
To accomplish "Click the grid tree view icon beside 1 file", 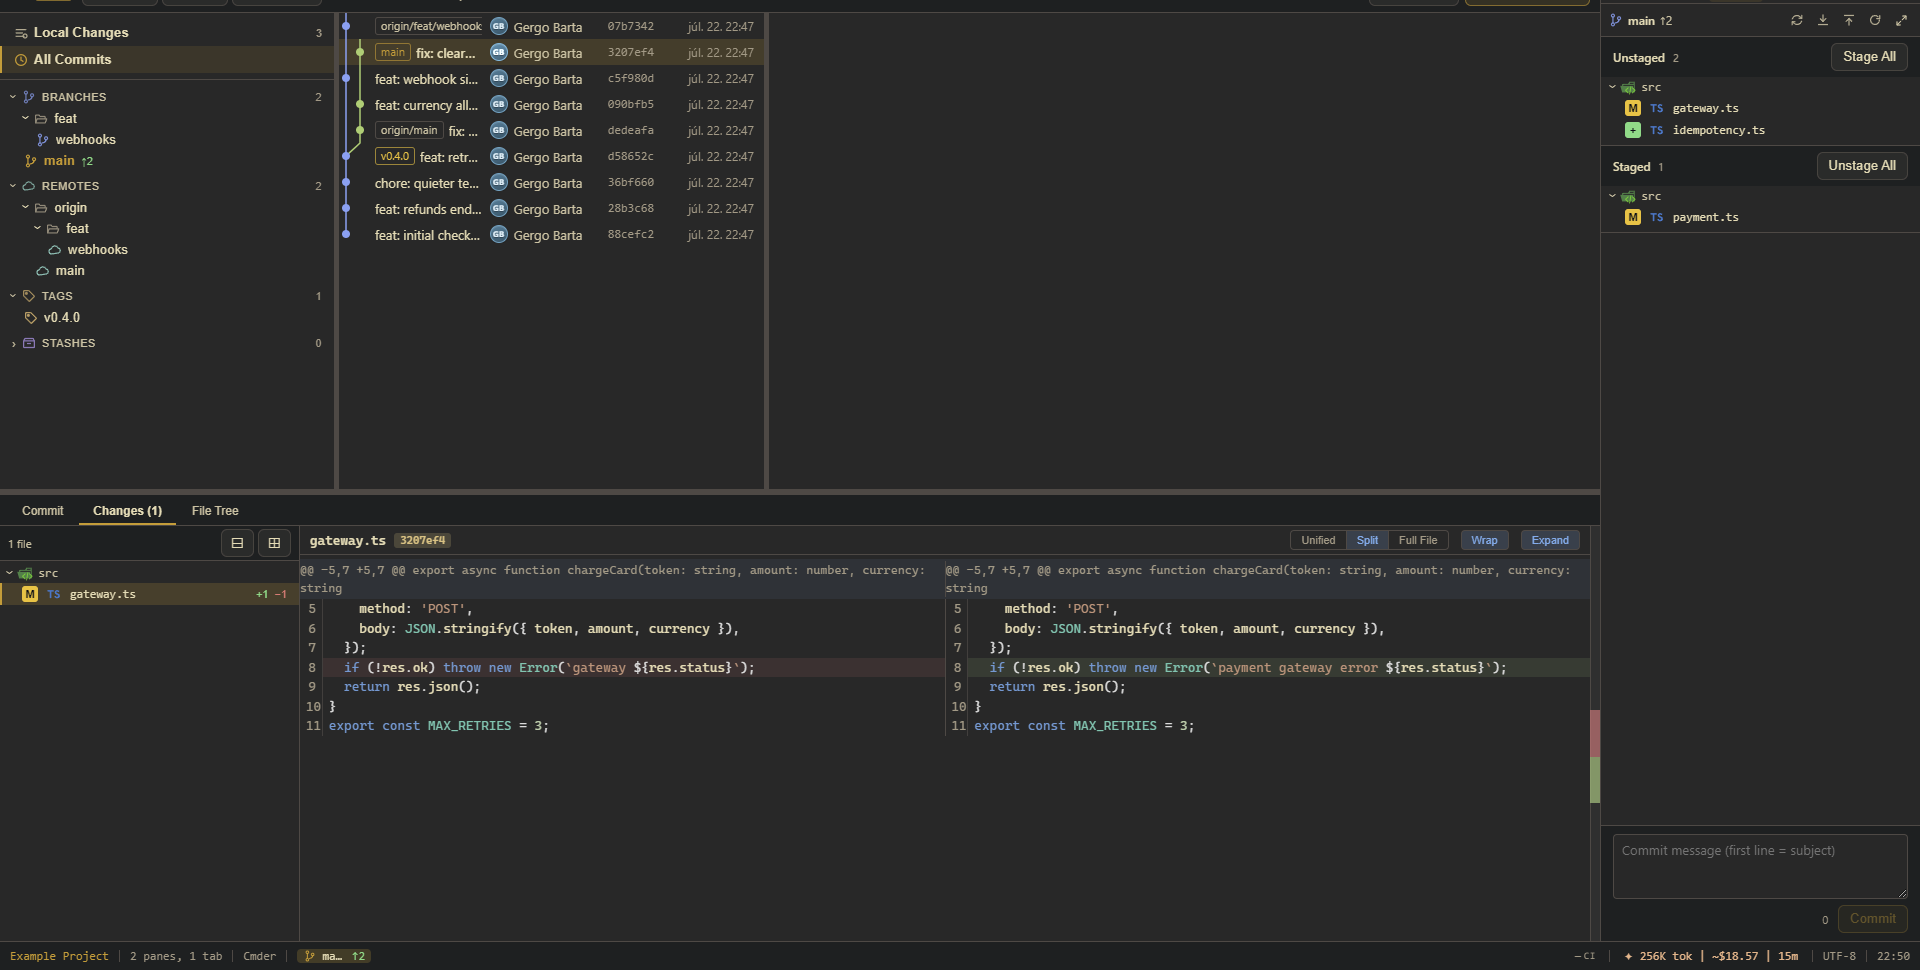I will [274, 543].
